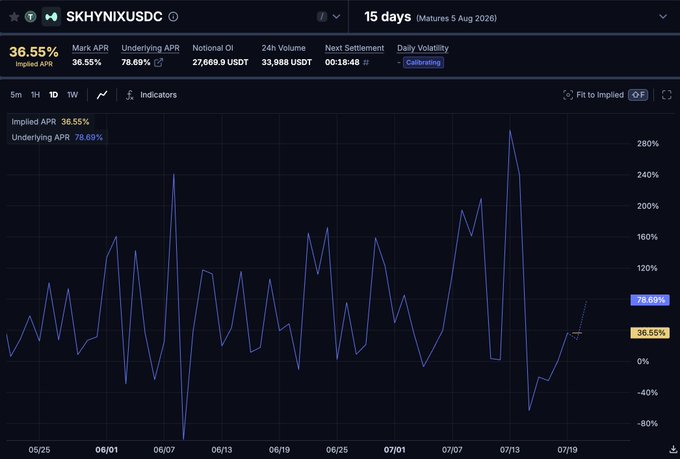
Task: Click the Underlying APR 78.69% legend
Action: point(57,138)
